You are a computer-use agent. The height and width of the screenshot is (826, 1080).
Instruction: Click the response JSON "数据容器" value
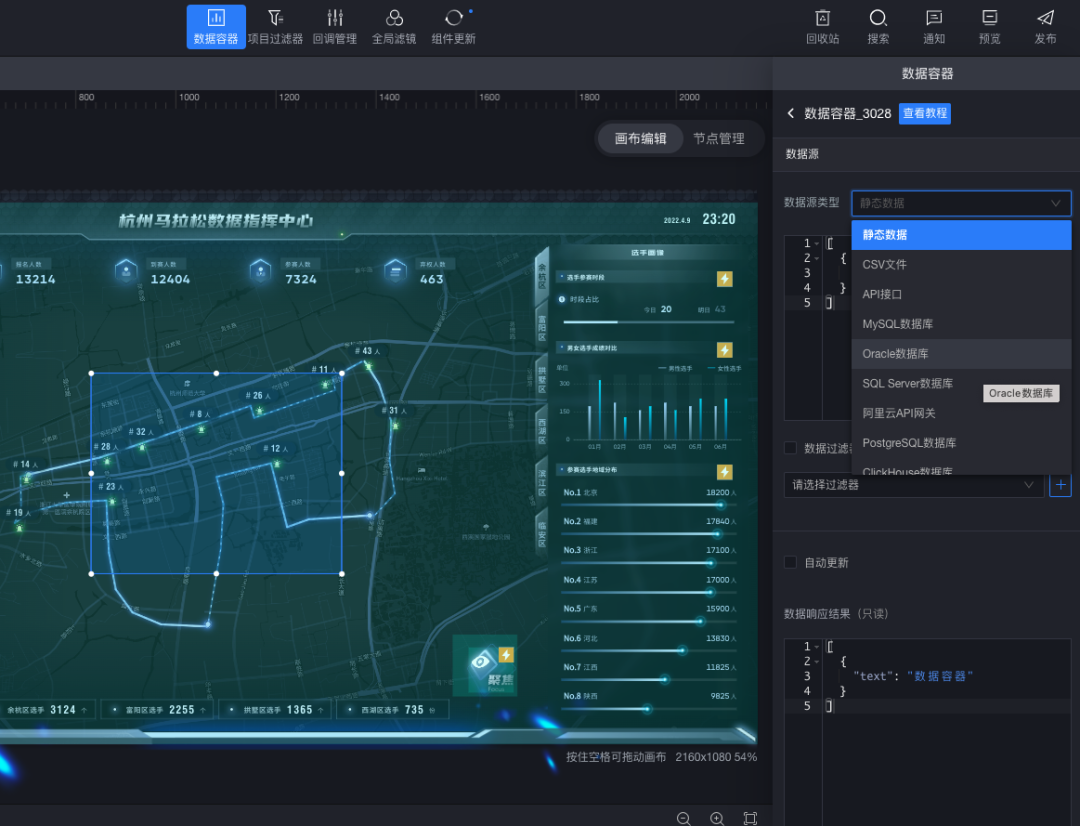pos(939,676)
